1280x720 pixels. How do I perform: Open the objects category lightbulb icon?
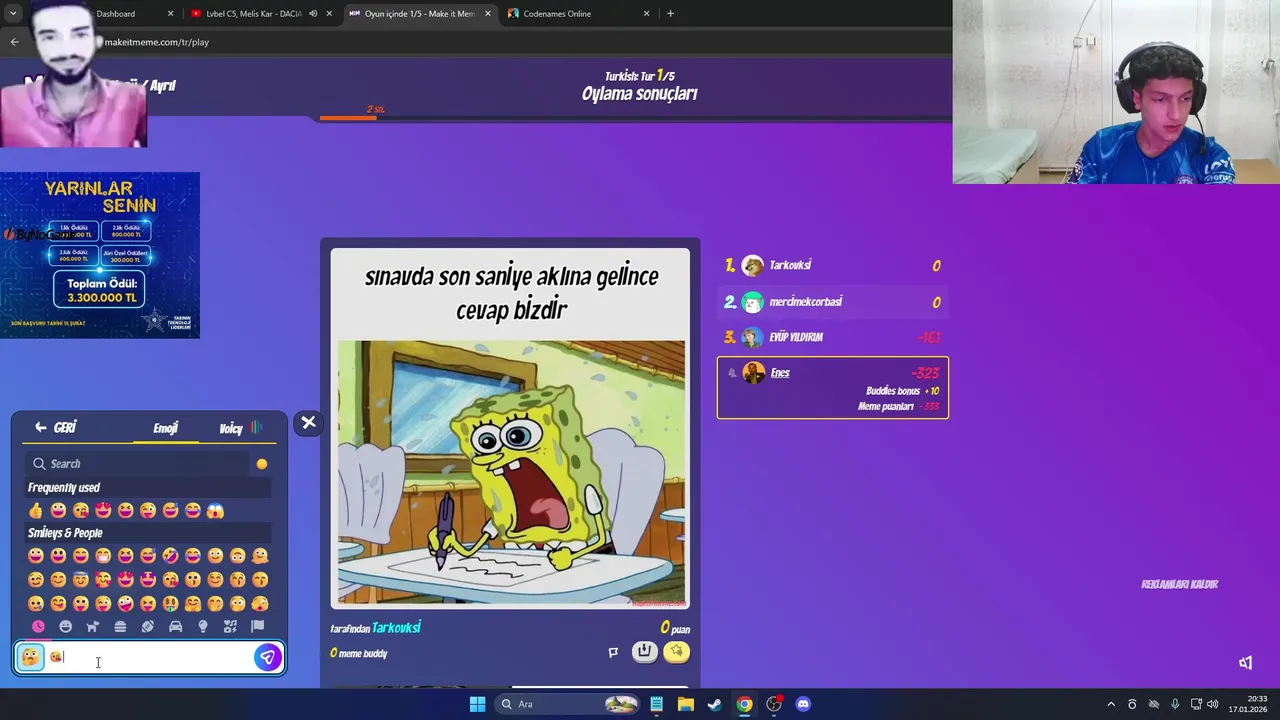pyautogui.click(x=203, y=627)
